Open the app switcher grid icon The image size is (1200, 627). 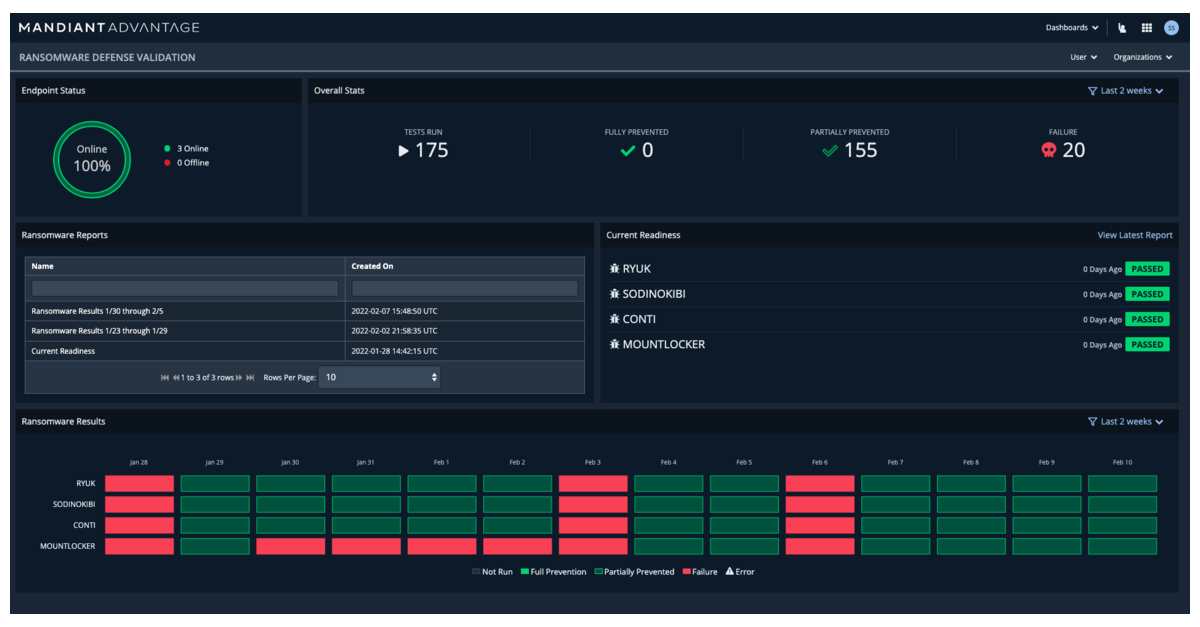(x=1147, y=27)
